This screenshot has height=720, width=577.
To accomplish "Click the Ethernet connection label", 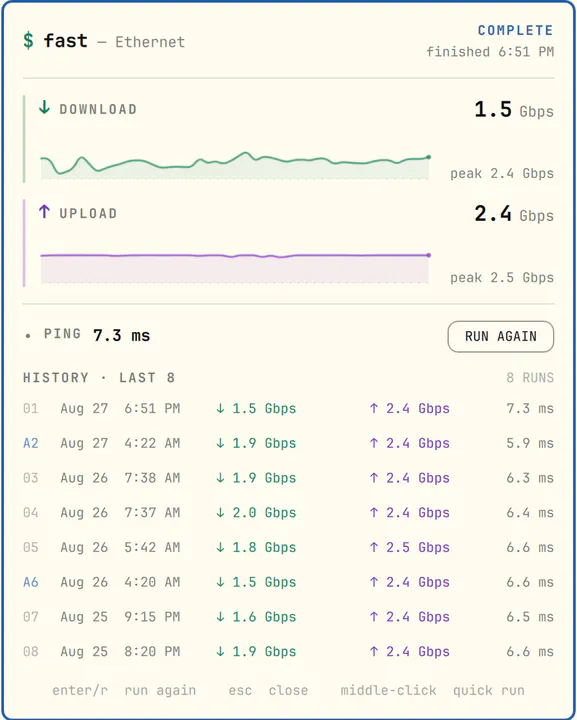I will [x=150, y=42].
